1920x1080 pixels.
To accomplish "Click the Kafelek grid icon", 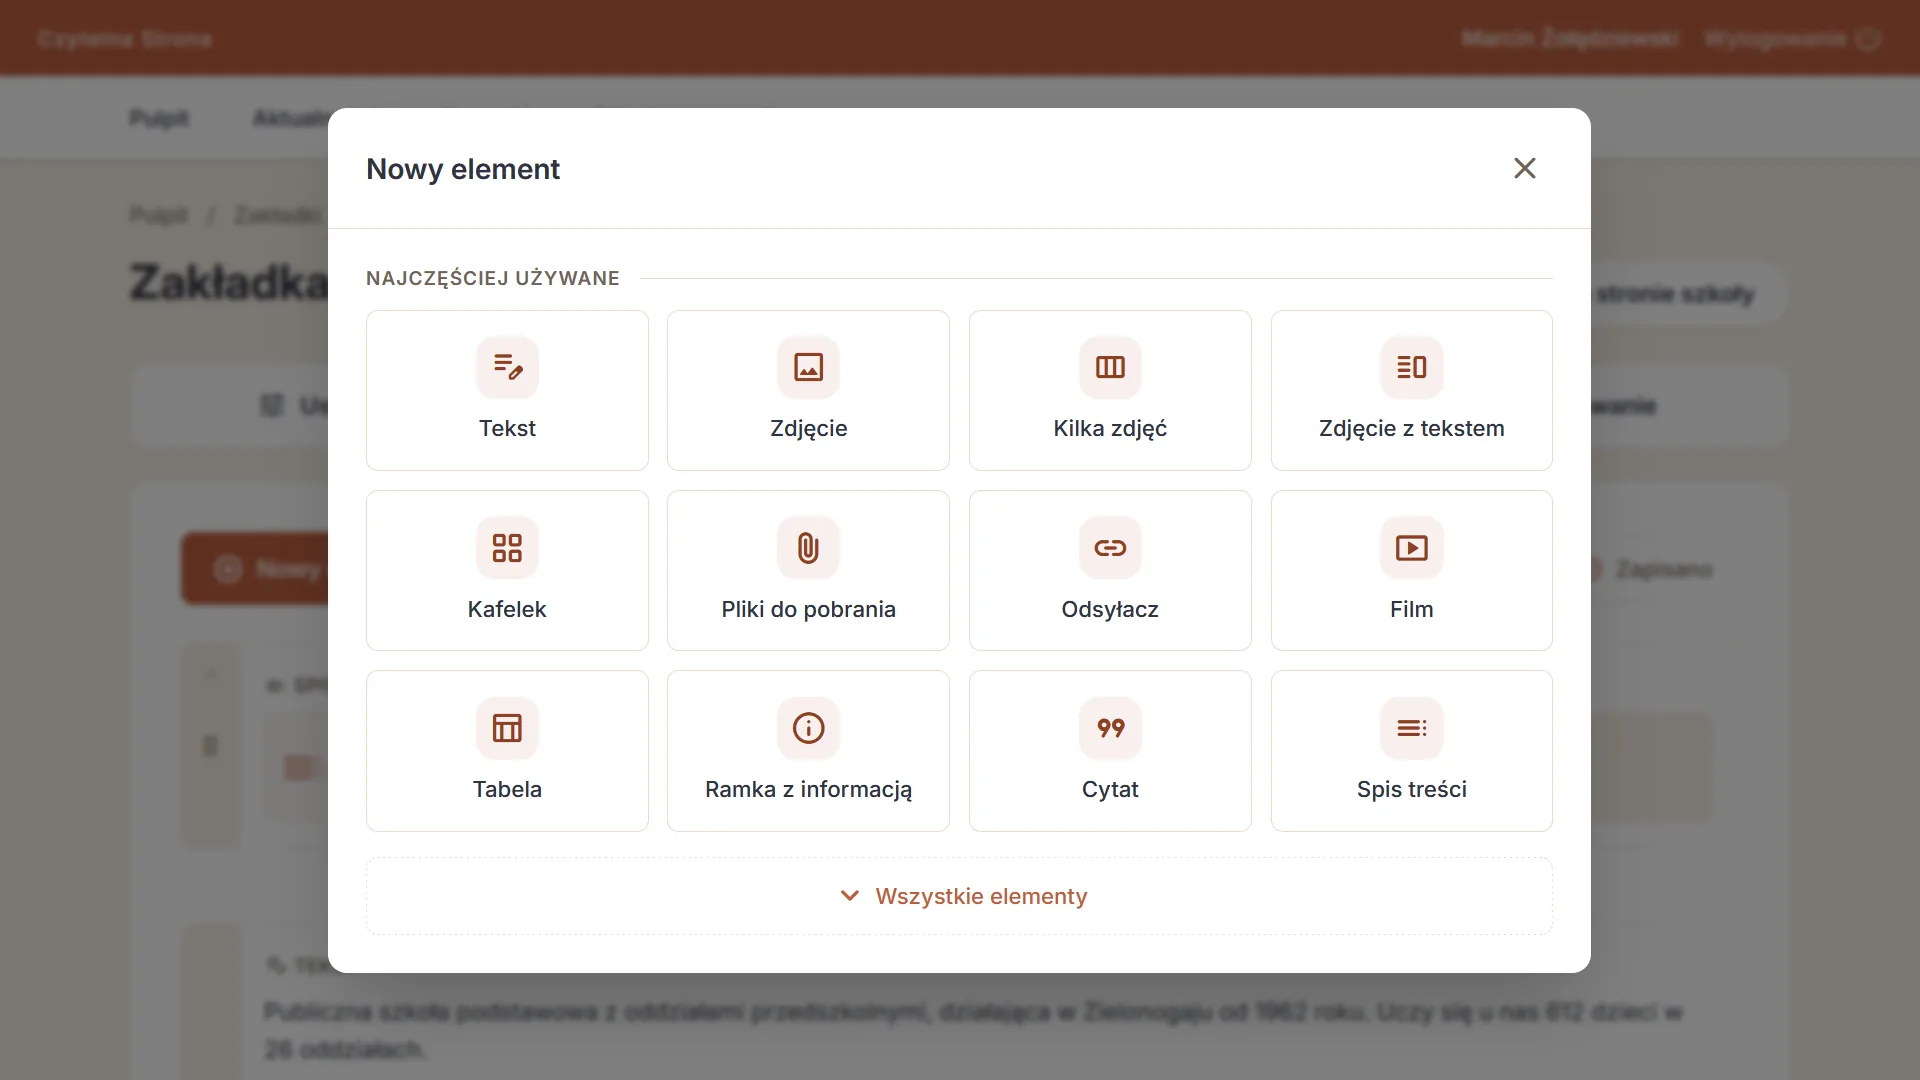I will (508, 548).
